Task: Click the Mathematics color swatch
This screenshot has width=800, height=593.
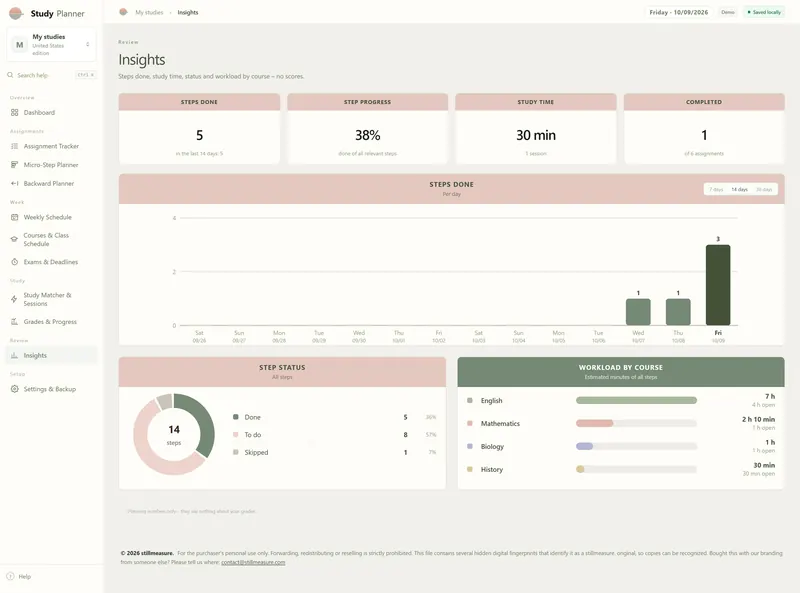Action: click(x=470, y=423)
